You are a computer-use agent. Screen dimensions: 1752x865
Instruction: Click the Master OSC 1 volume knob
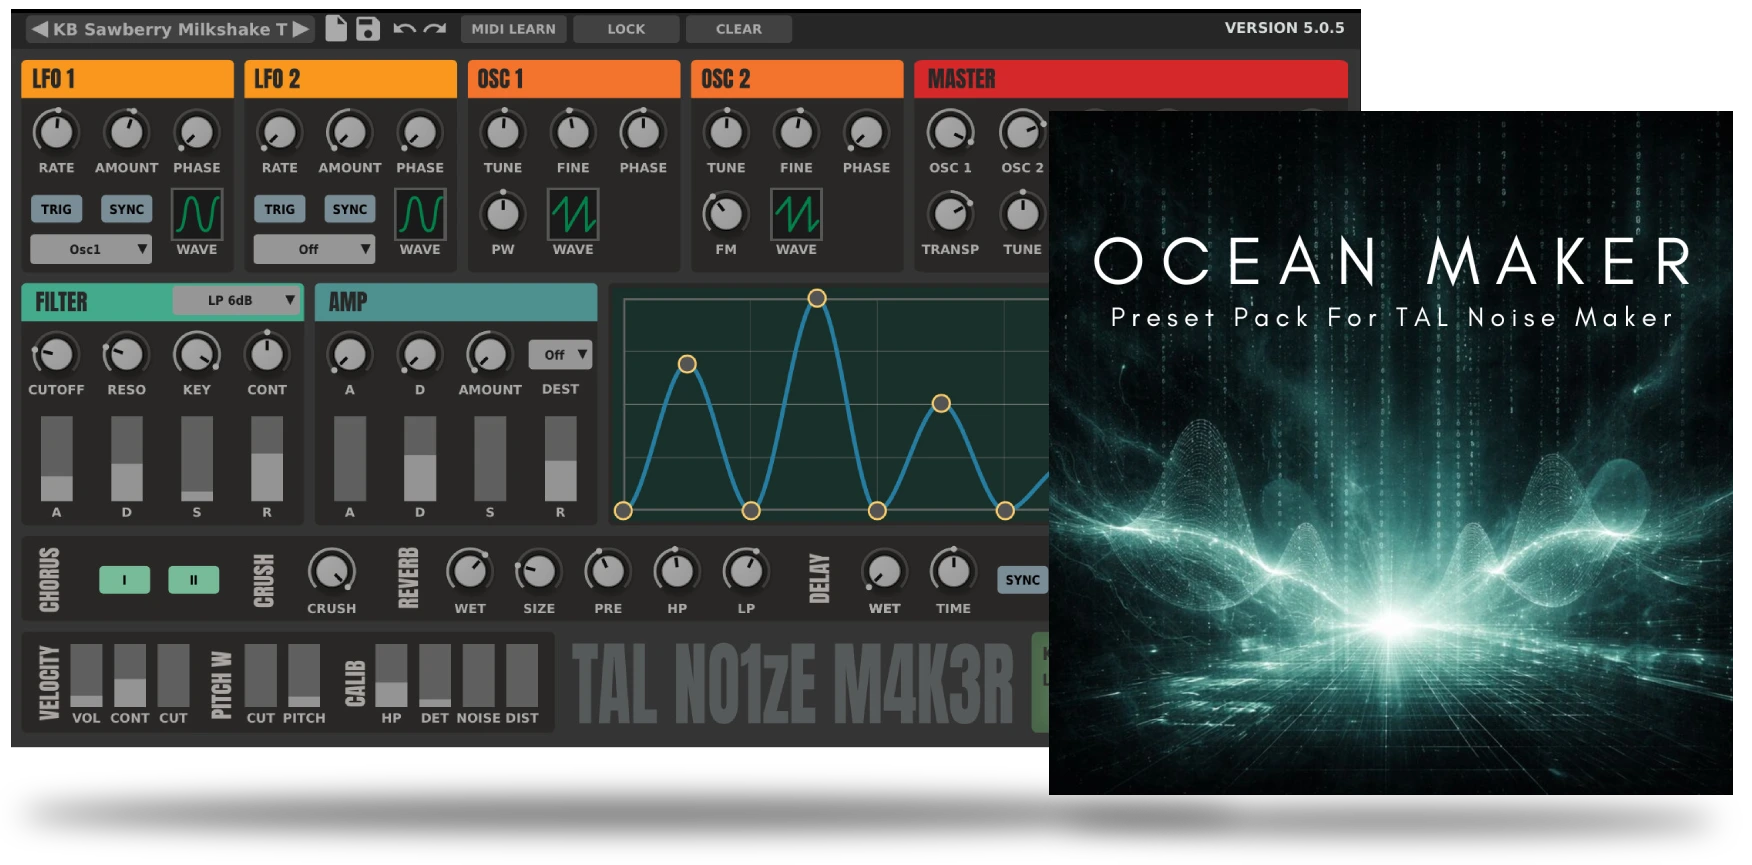pyautogui.click(x=950, y=131)
